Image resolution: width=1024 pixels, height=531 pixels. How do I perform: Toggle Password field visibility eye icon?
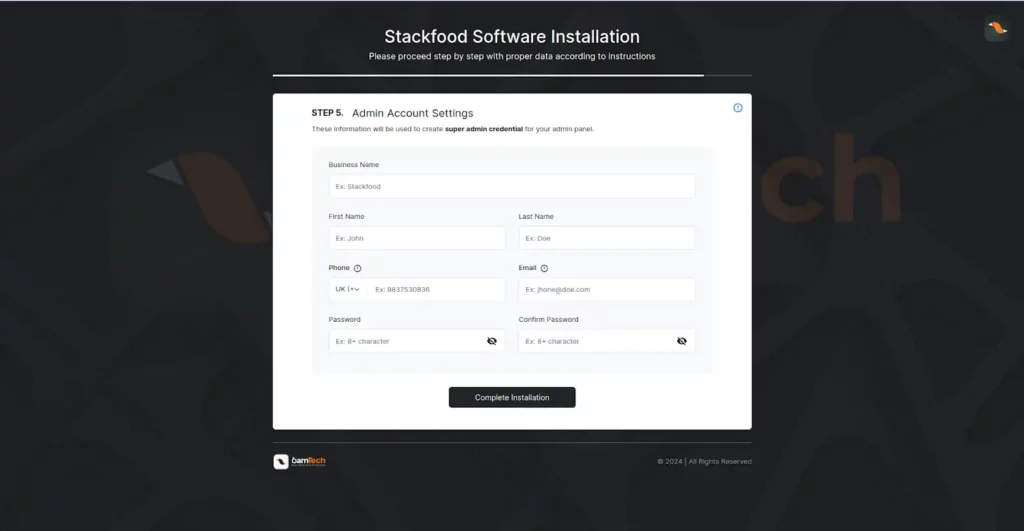492,341
